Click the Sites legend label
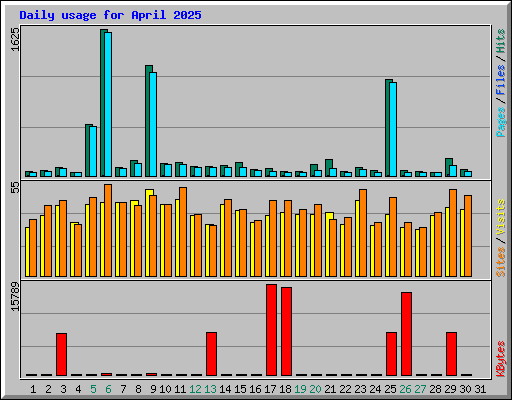This screenshot has width=512, height=400. 501,262
